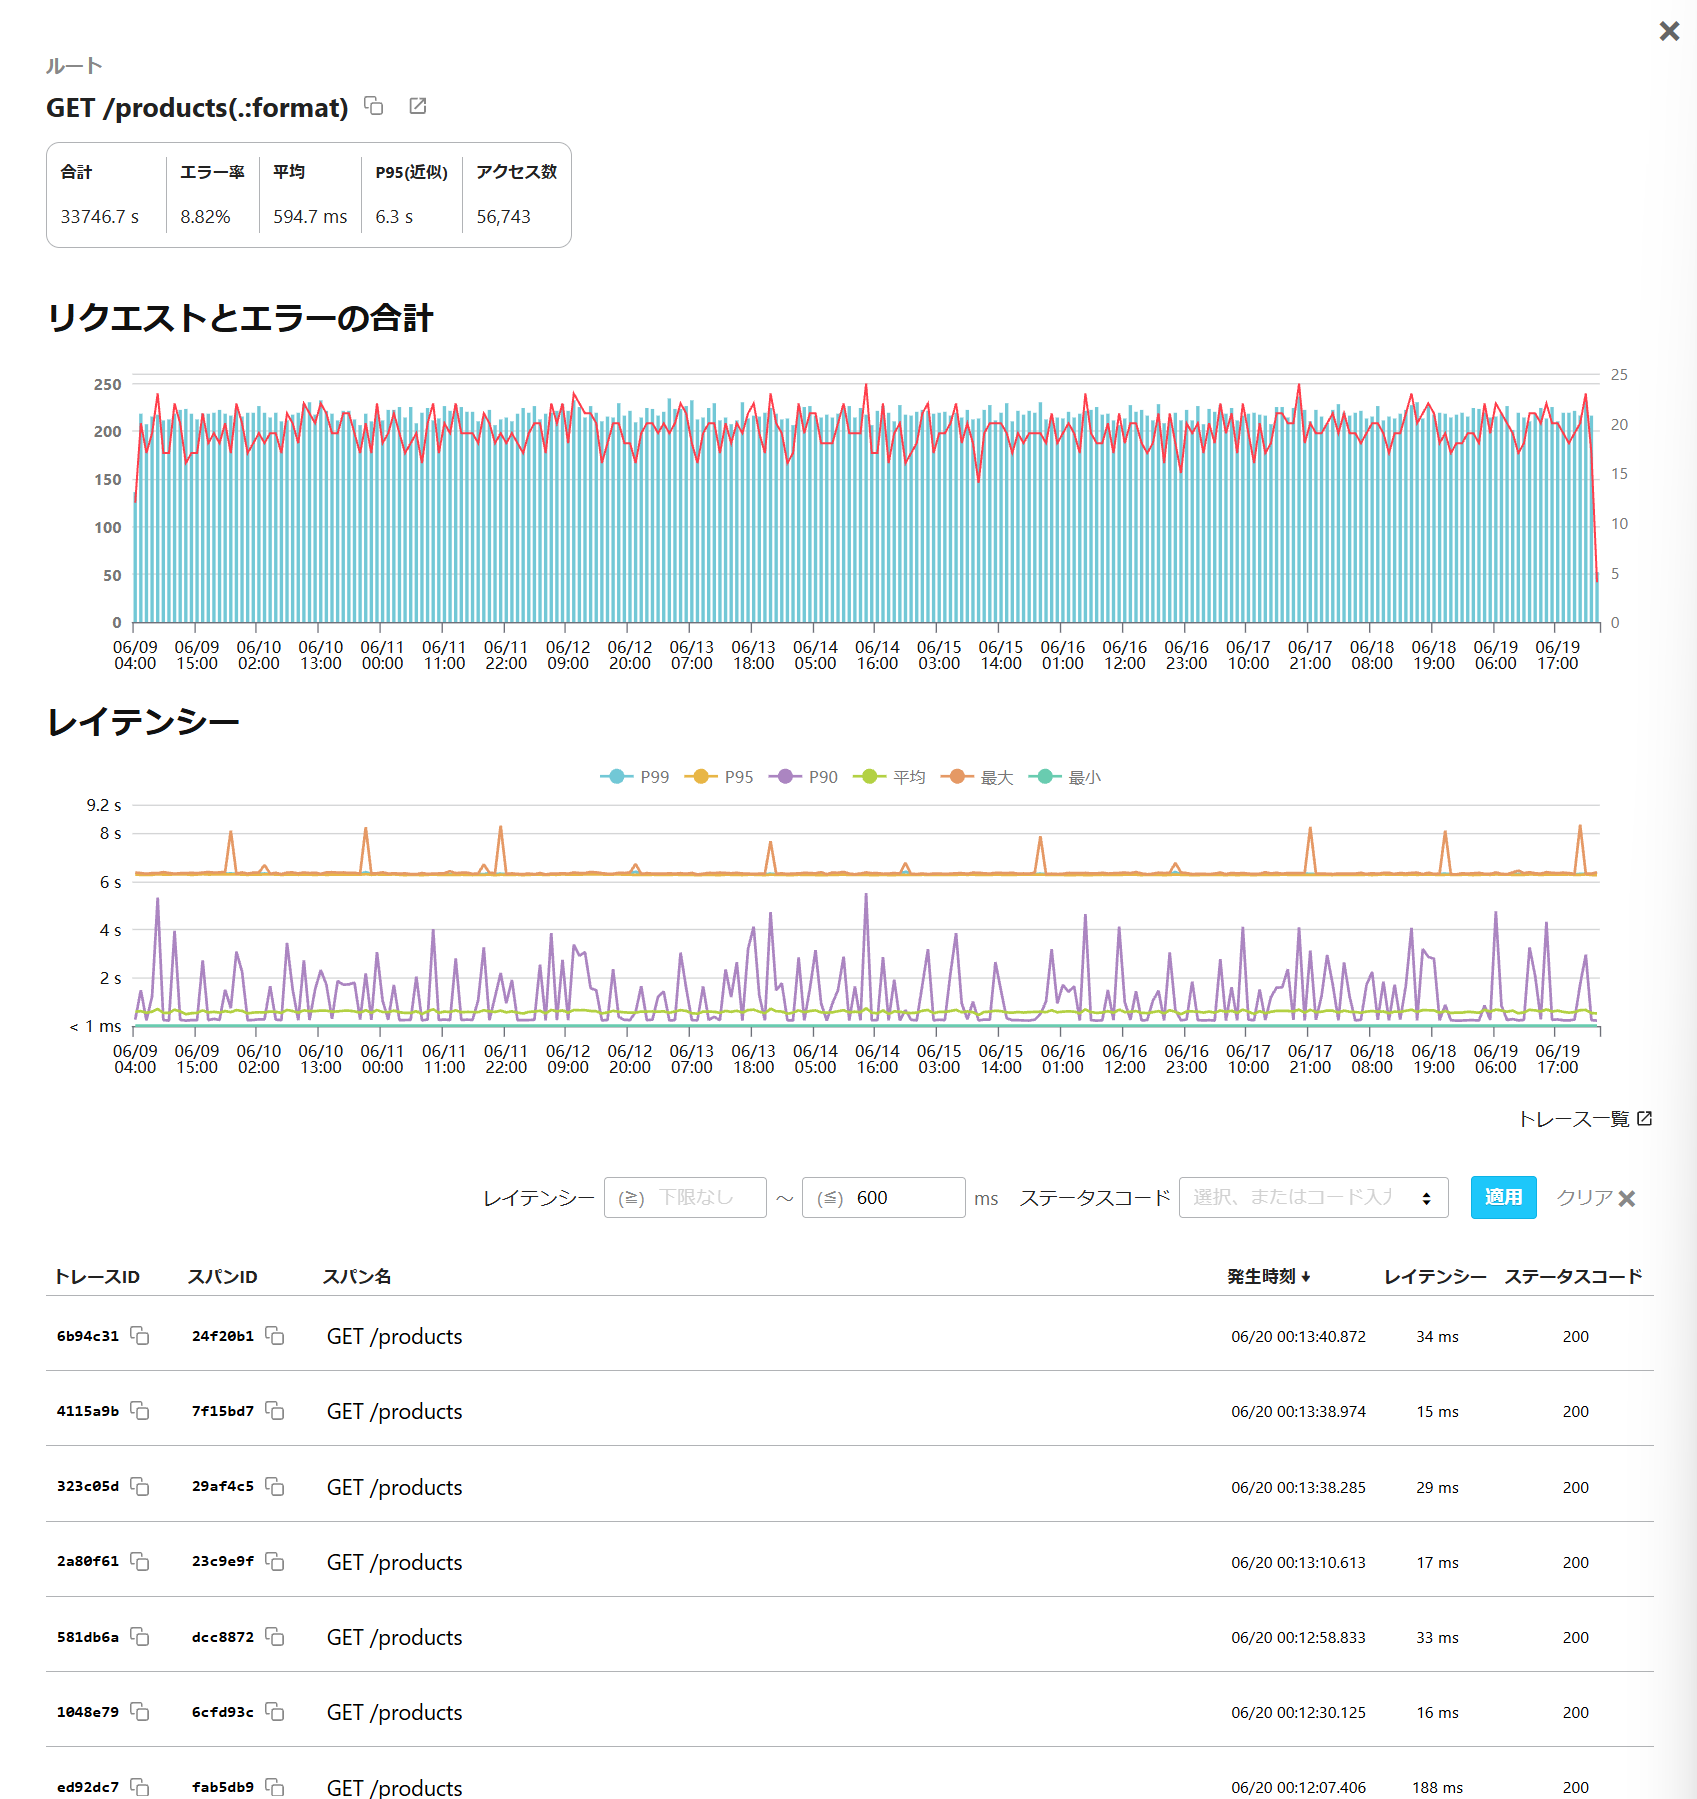This screenshot has width=1697, height=1799.
Task: Select the P95(近似) value 6.3 s
Action: tap(394, 217)
